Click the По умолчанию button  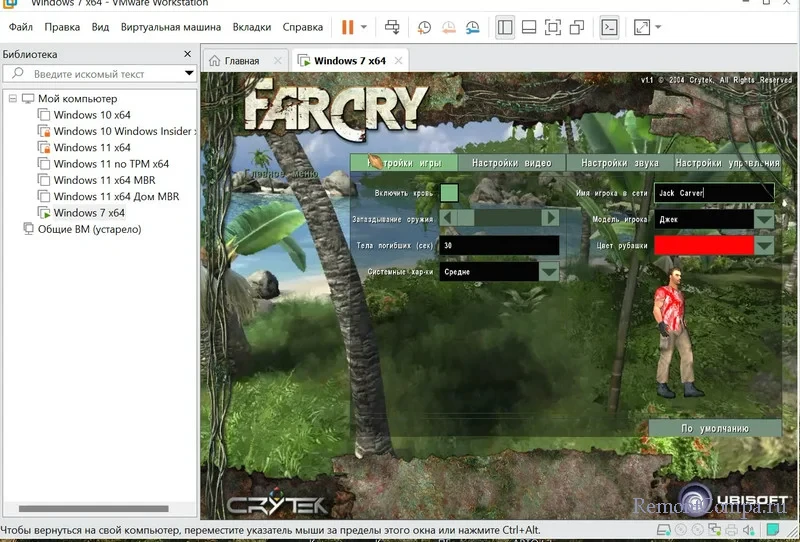pyautogui.click(x=715, y=428)
